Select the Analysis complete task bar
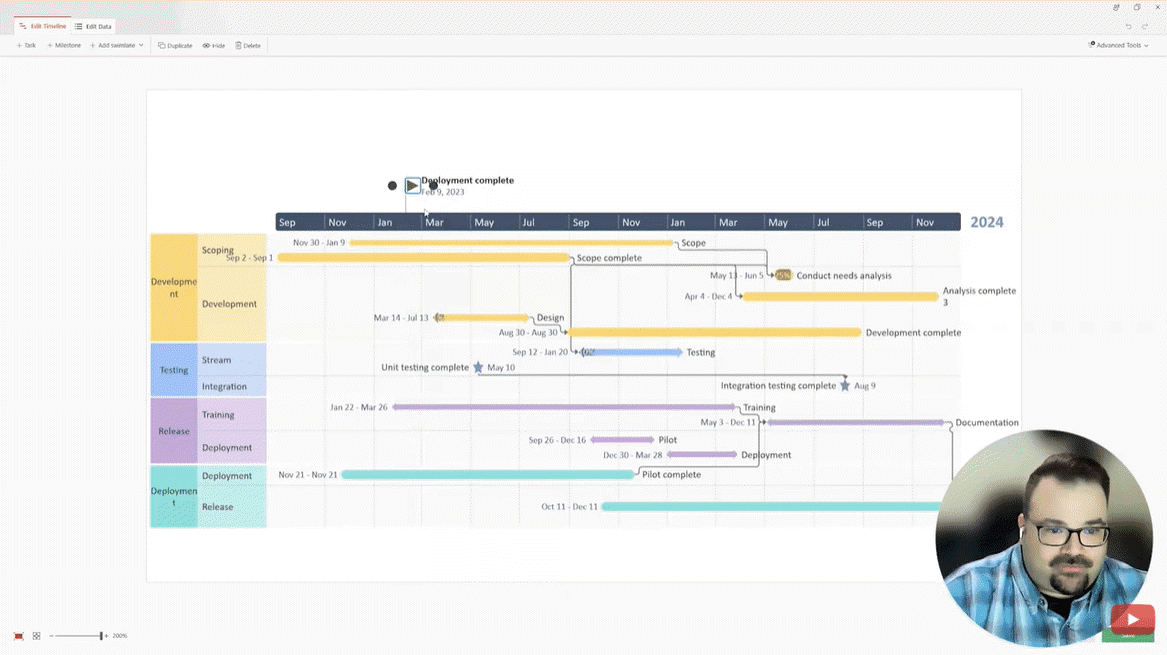The height and width of the screenshot is (655, 1167). pyautogui.click(x=841, y=296)
